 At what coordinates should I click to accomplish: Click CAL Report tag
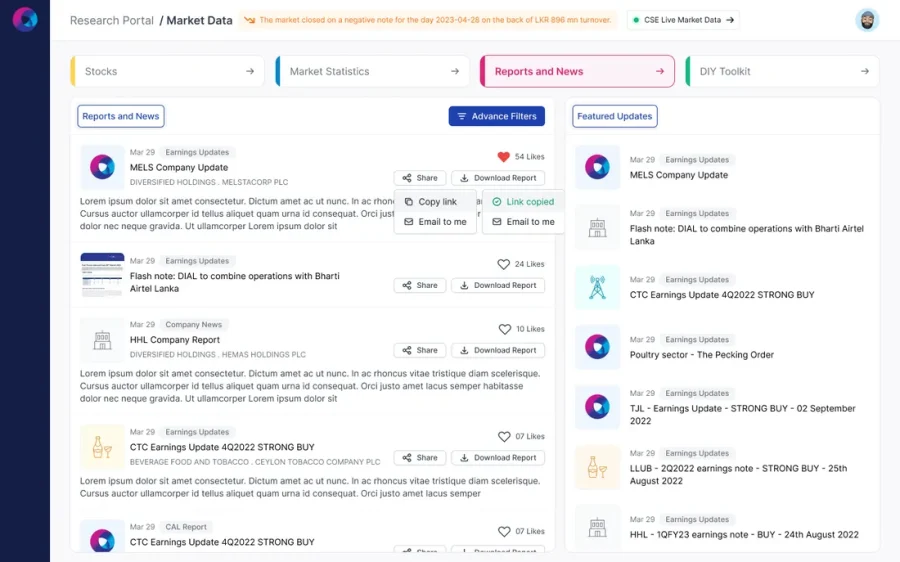point(185,527)
